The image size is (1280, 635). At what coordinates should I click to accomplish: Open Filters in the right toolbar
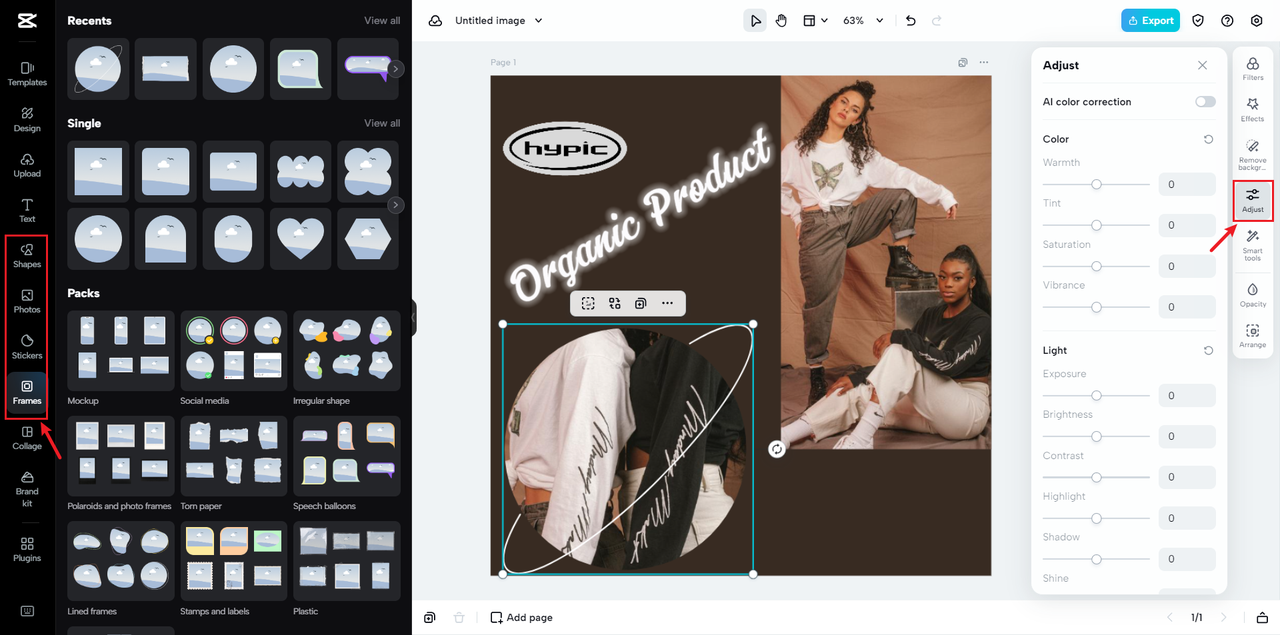(x=1252, y=69)
